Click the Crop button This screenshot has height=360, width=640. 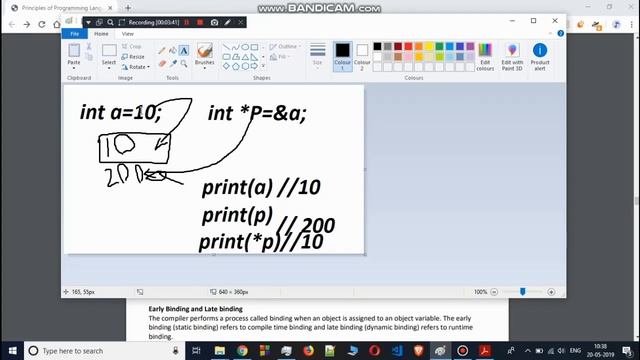click(131, 47)
